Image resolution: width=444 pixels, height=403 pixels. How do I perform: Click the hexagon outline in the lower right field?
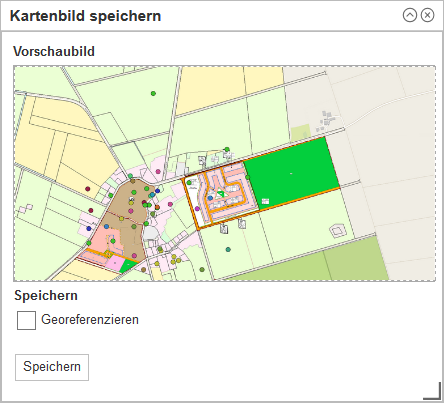coord(338,231)
